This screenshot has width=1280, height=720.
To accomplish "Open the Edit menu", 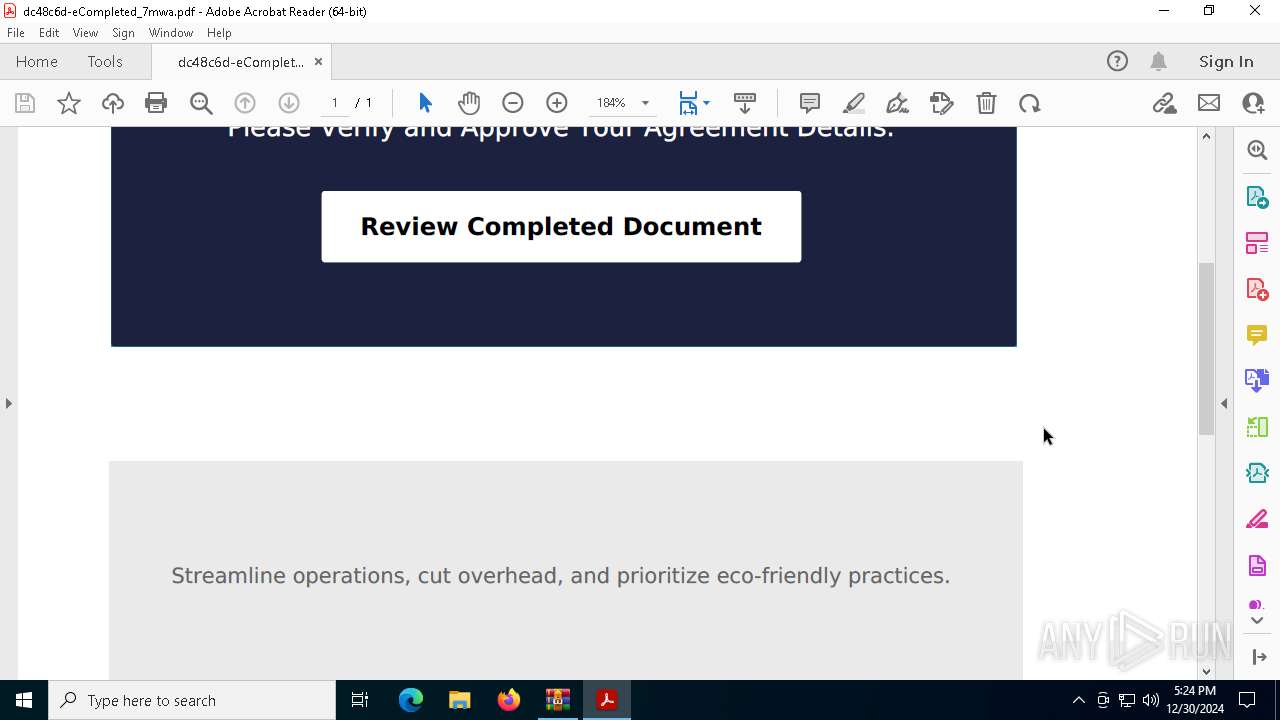I will point(49,33).
